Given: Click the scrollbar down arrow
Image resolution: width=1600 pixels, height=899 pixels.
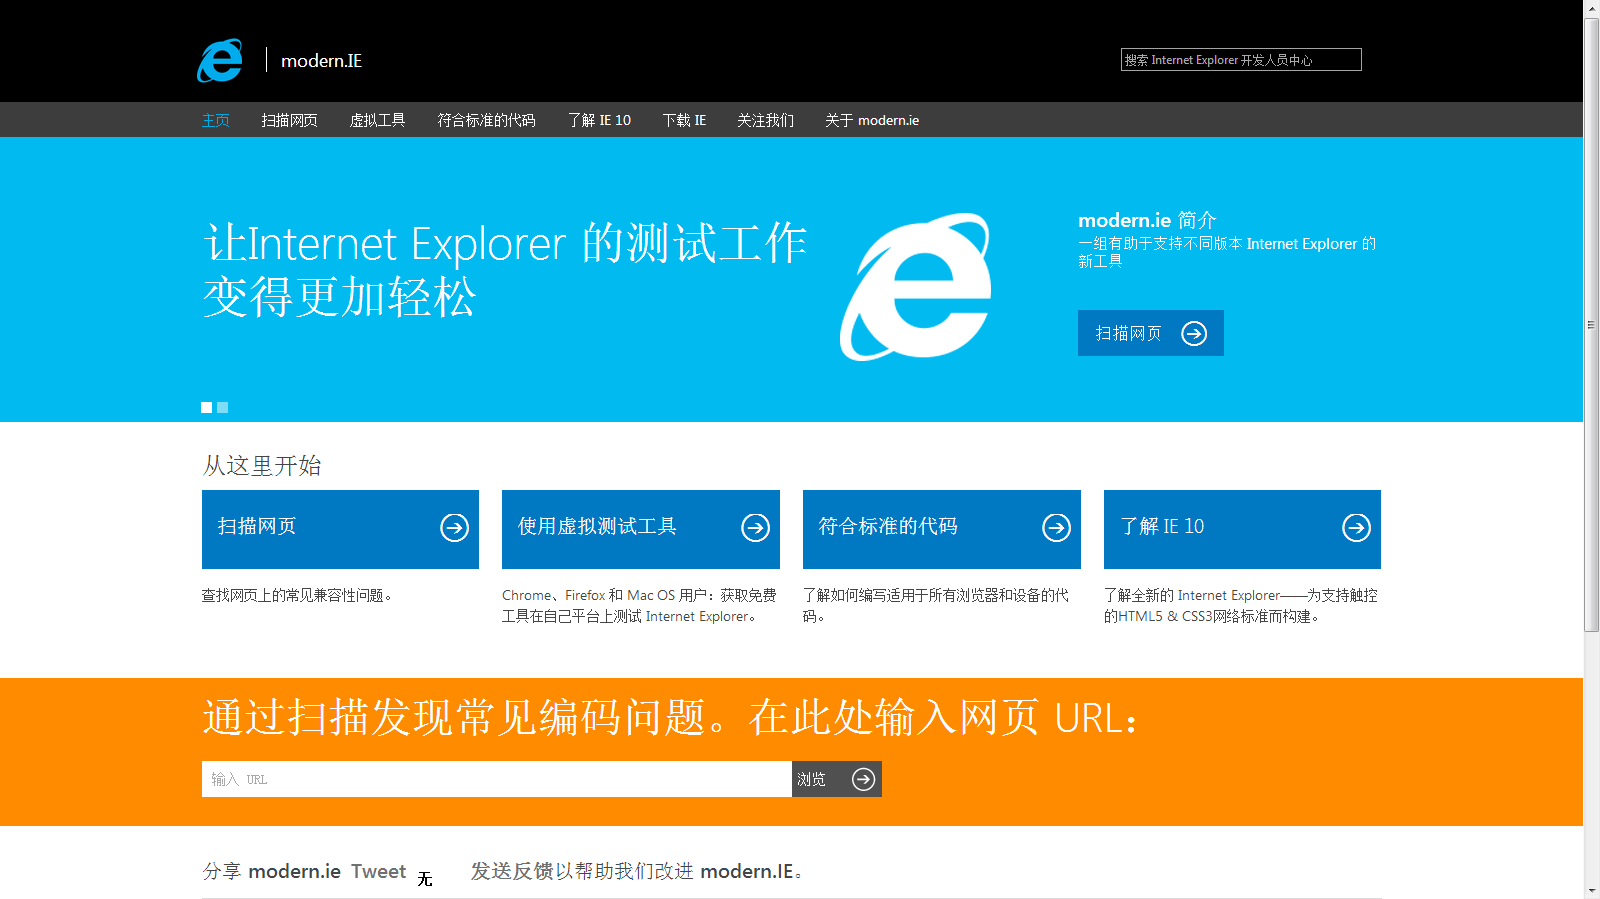Looking at the screenshot, I should pos(1592,890).
